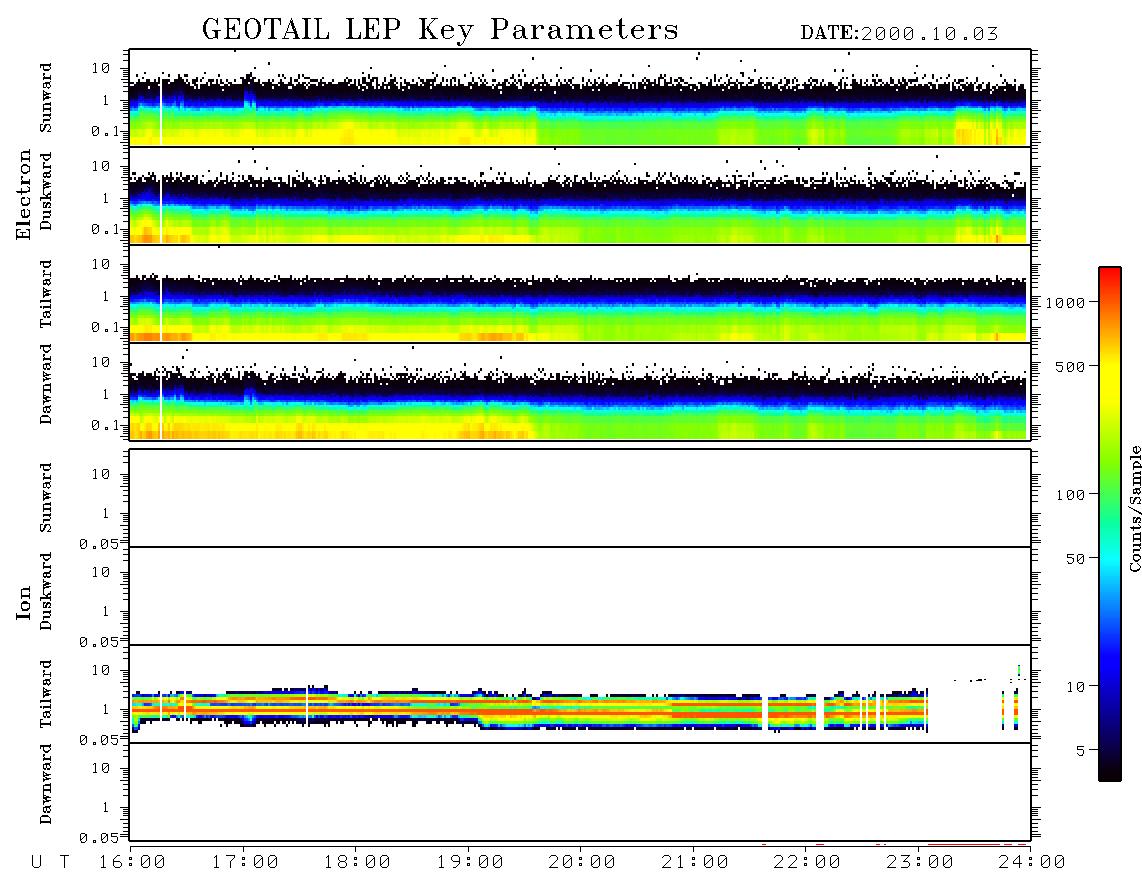Select the Ion "Tailward" axis label

pyautogui.click(x=46, y=694)
